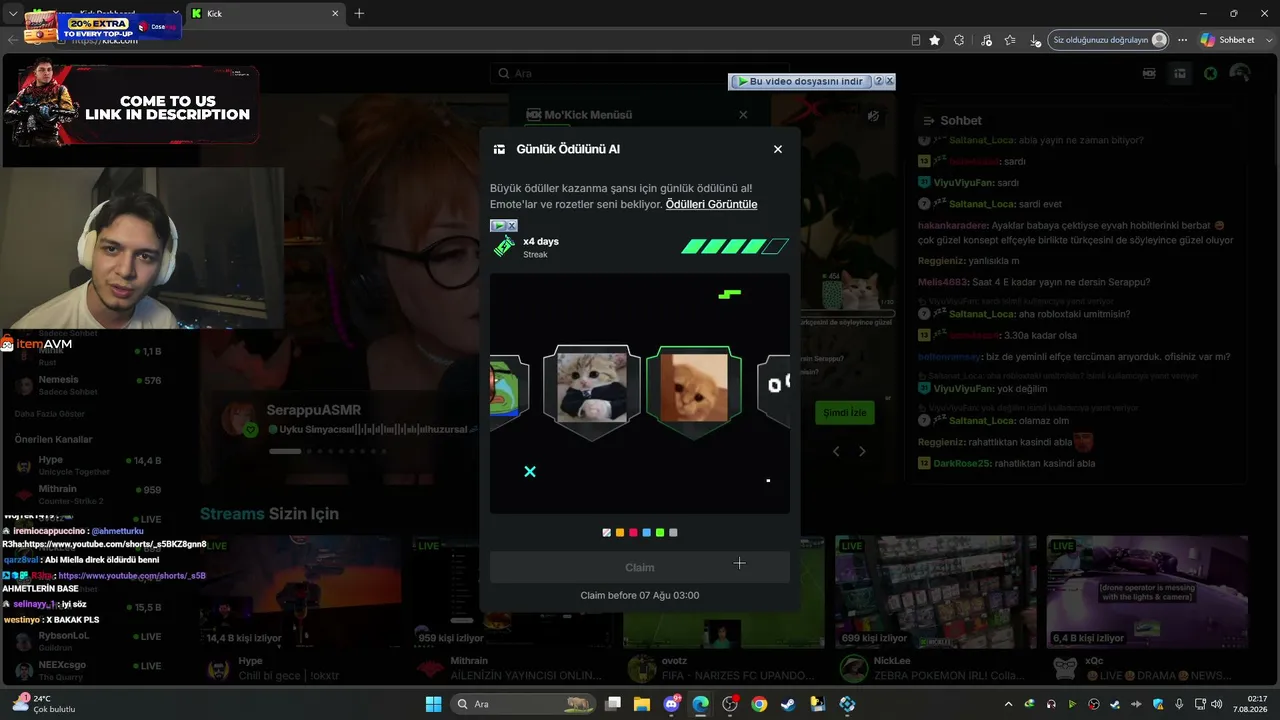Go to next featured stream arrow
The height and width of the screenshot is (720, 1280).
click(x=862, y=451)
